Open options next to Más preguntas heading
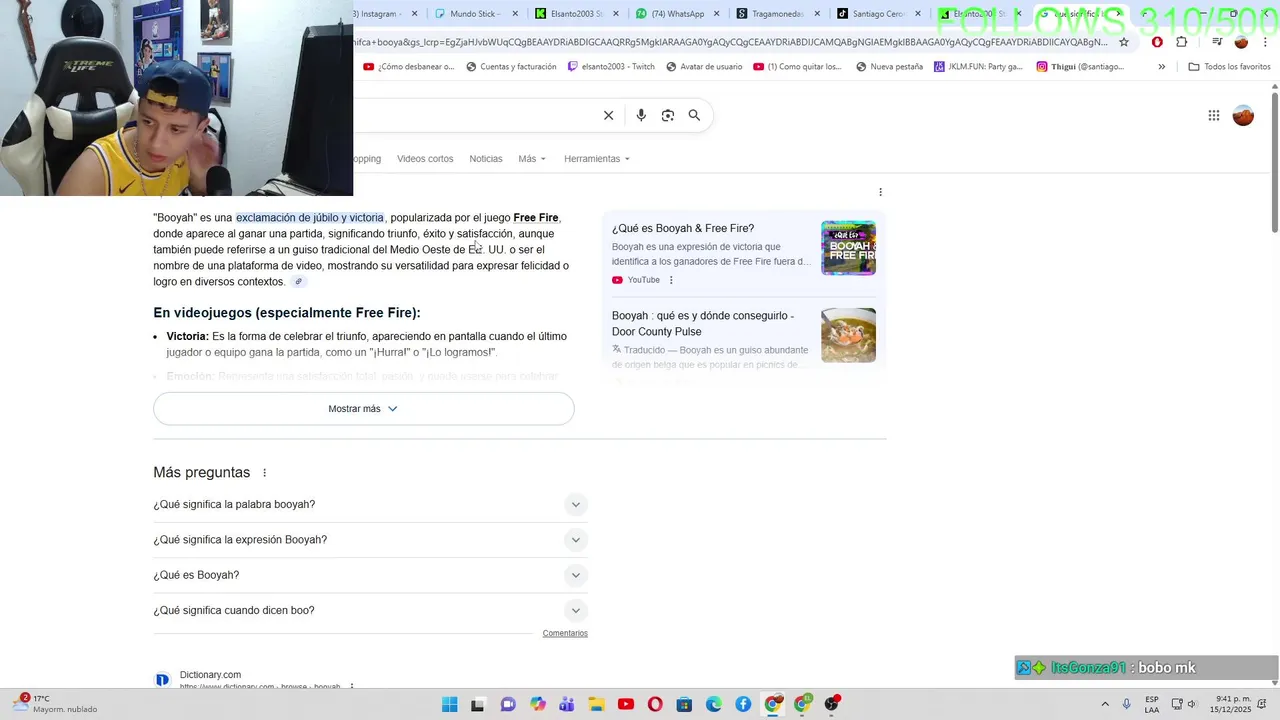1280x720 pixels. 265,473
